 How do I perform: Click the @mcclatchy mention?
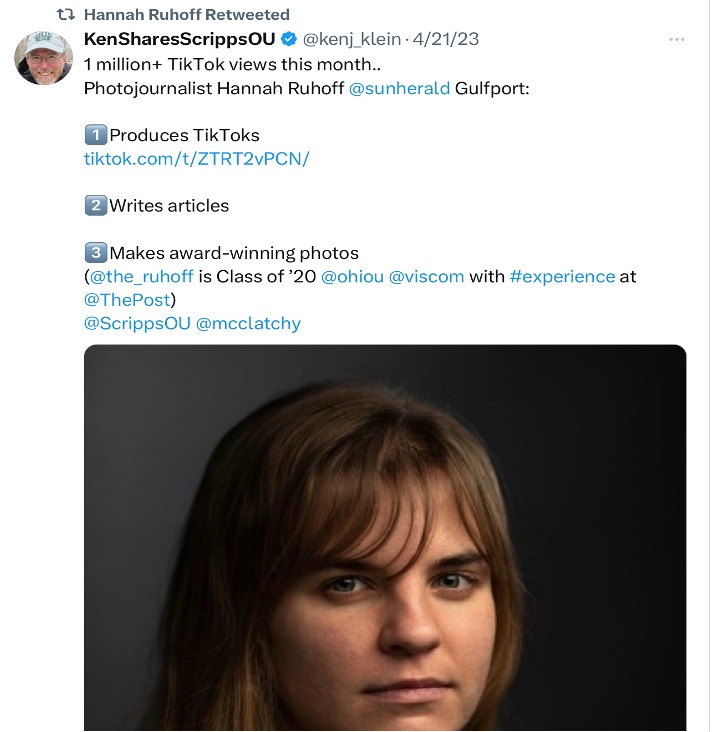248,323
